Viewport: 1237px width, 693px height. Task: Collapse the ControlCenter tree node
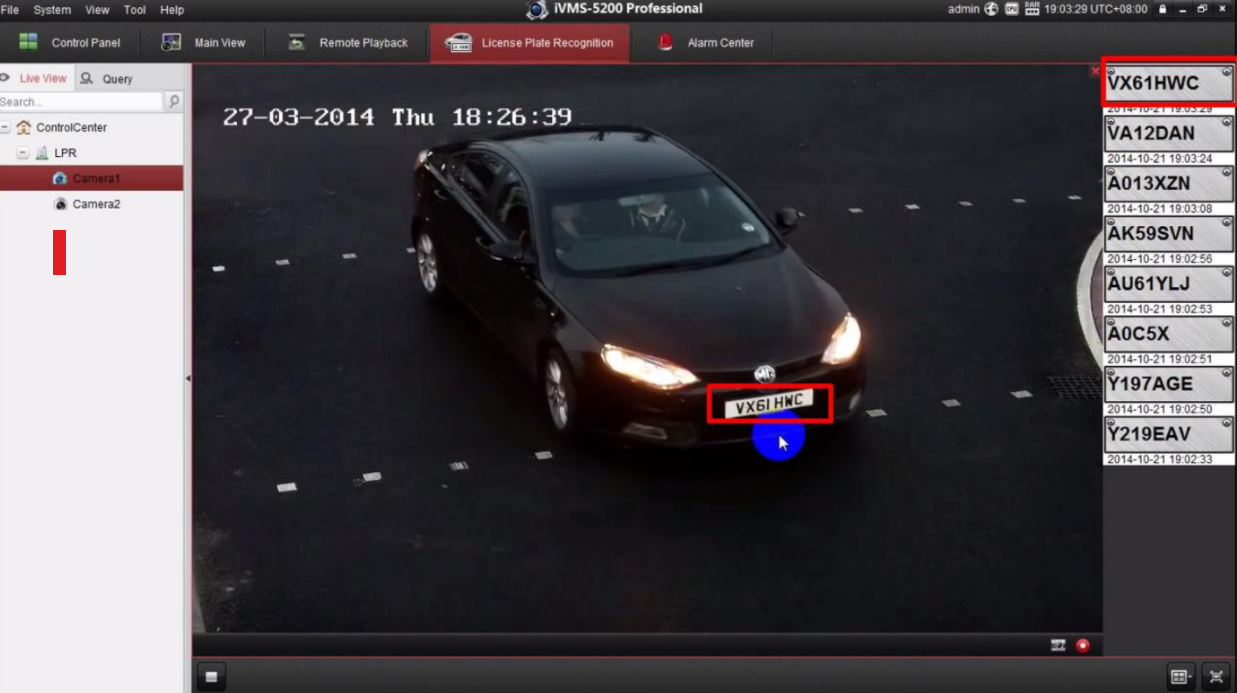click(8, 127)
